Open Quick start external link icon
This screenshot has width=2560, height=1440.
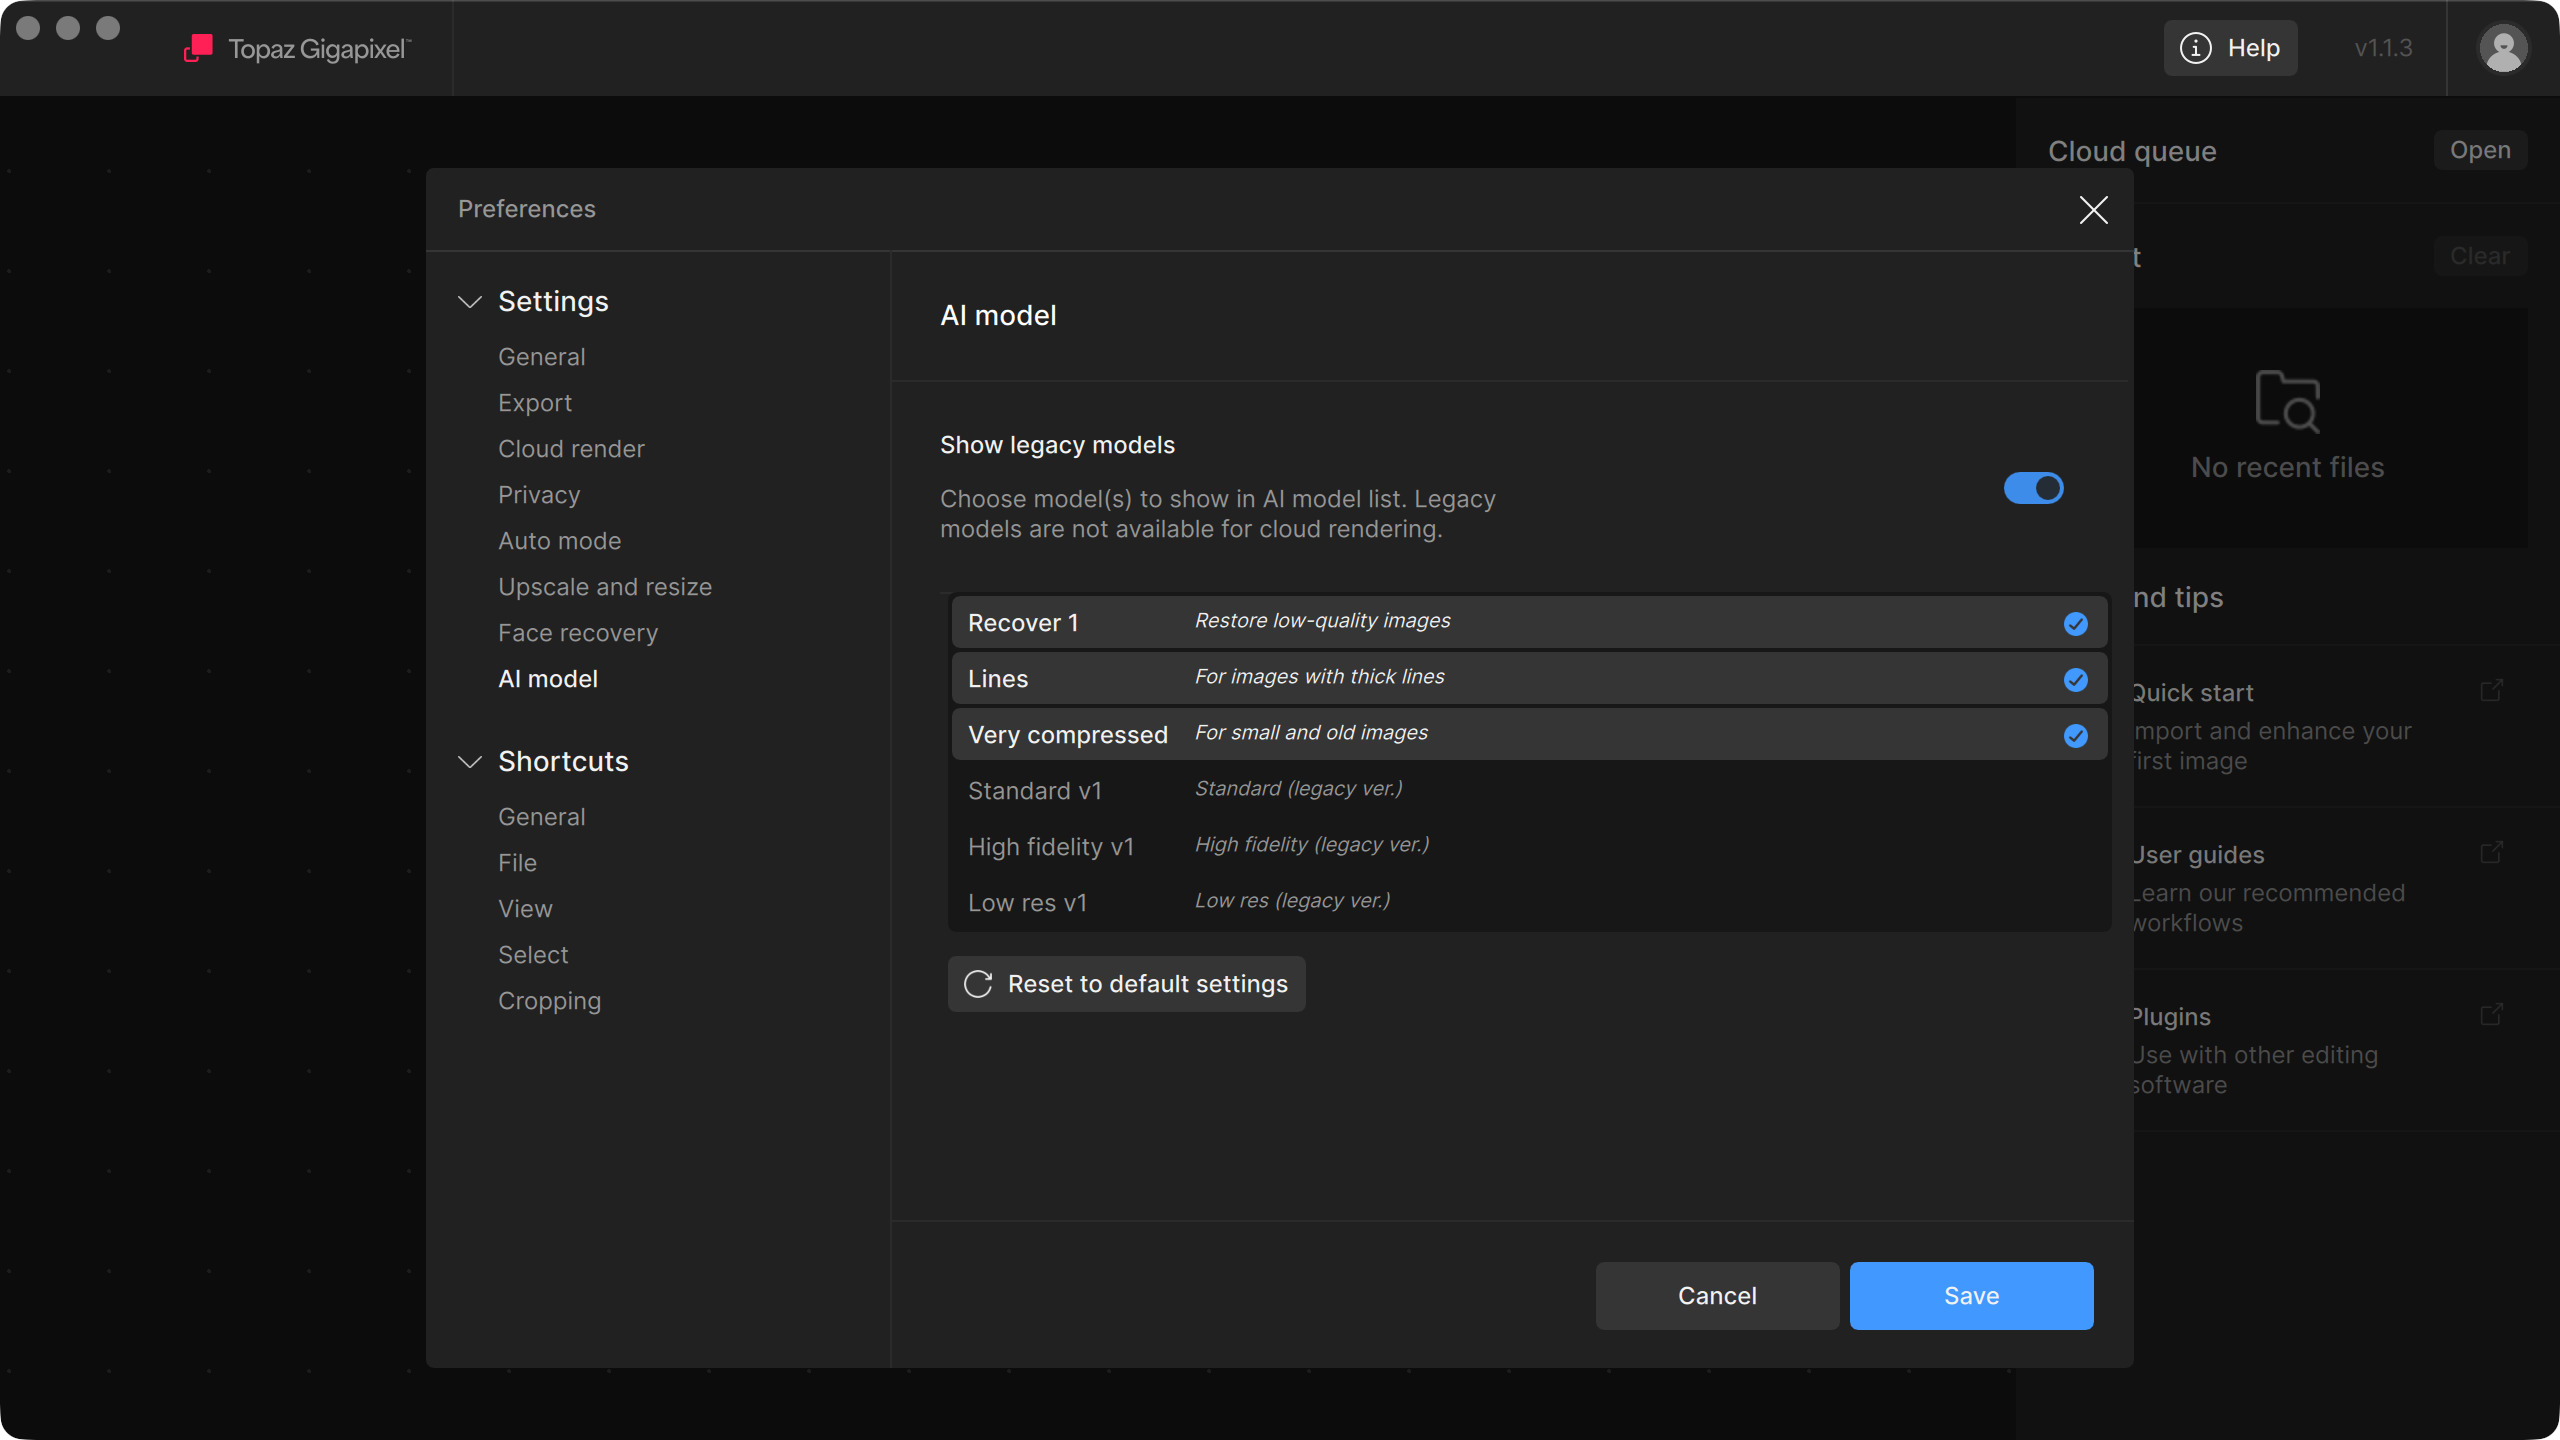point(2491,691)
